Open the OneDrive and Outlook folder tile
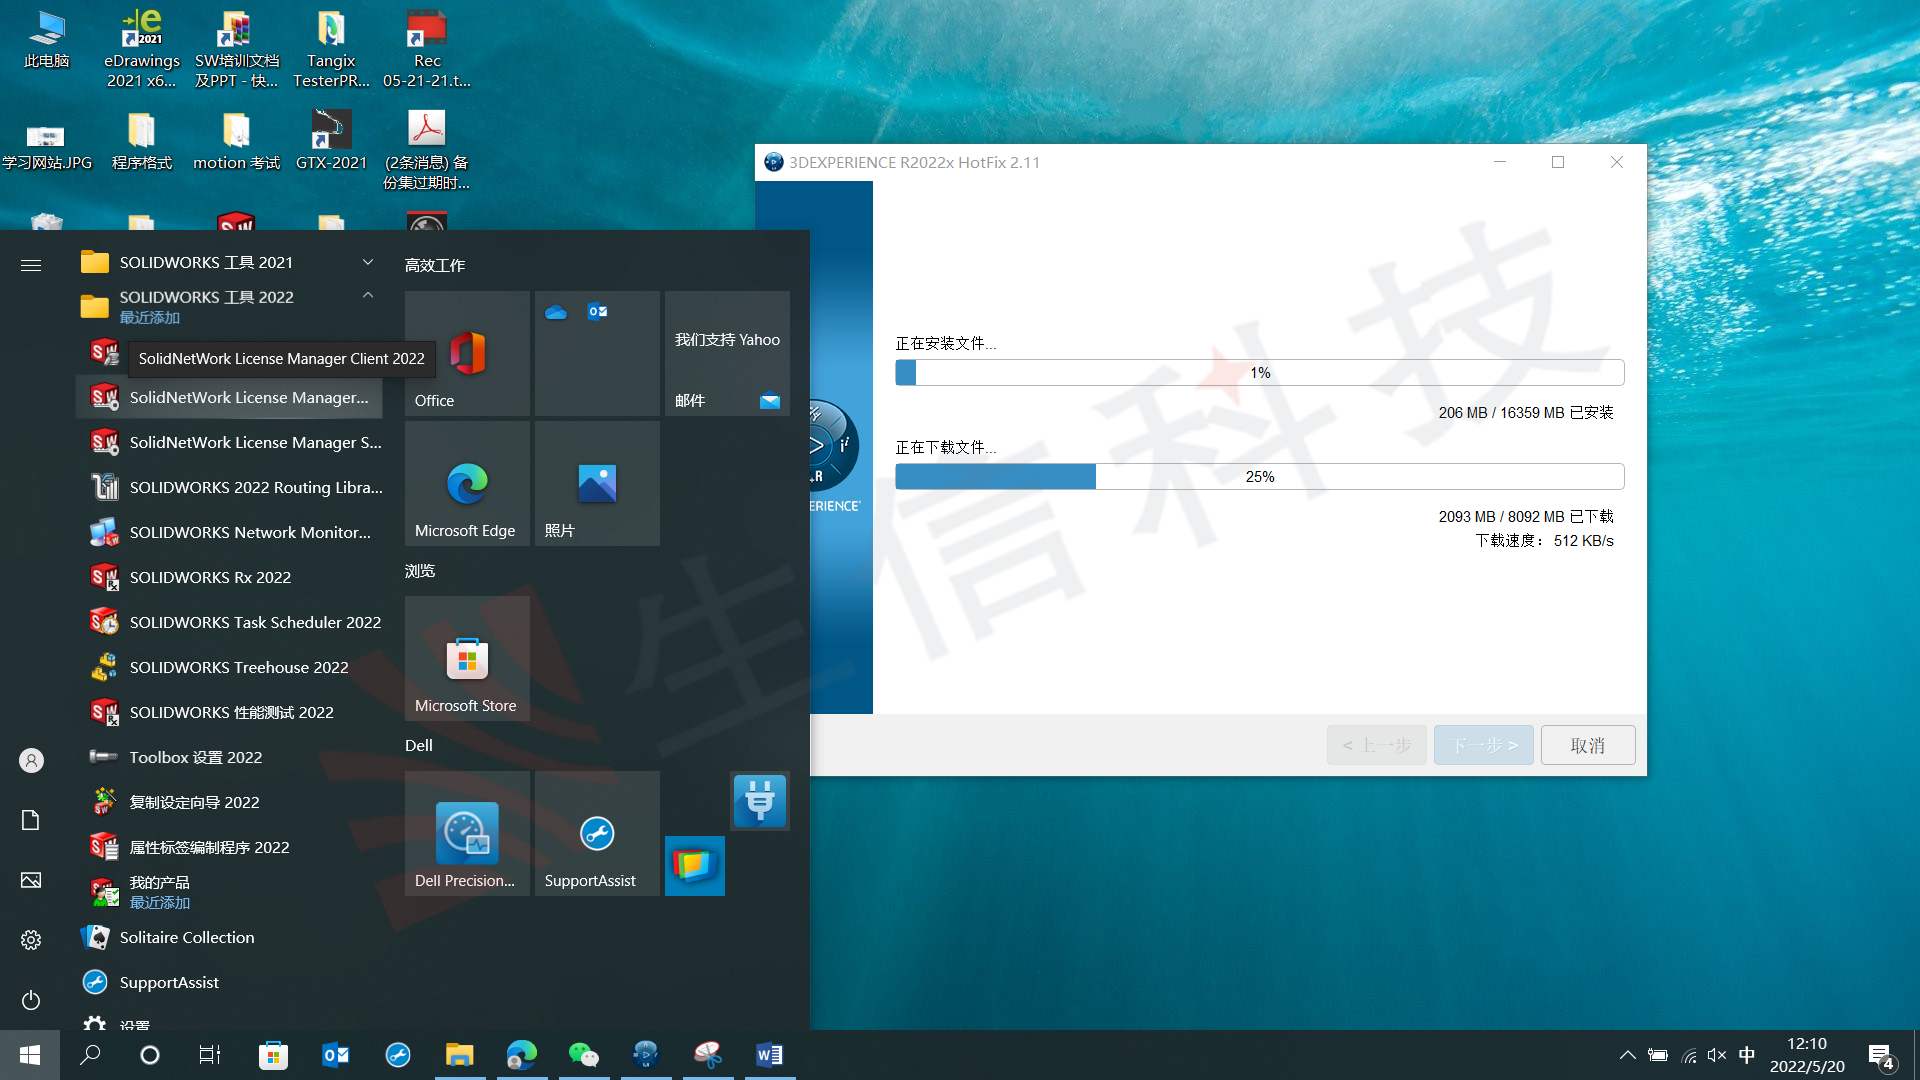 click(597, 353)
